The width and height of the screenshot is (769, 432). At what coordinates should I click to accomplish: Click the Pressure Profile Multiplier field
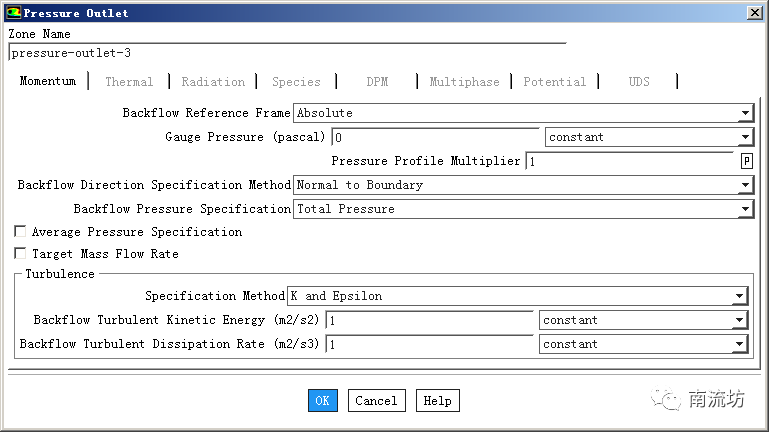[x=630, y=161]
